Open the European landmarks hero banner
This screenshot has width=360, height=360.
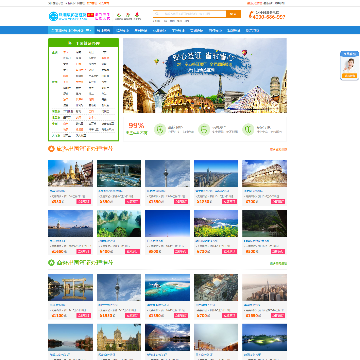(x=205, y=75)
